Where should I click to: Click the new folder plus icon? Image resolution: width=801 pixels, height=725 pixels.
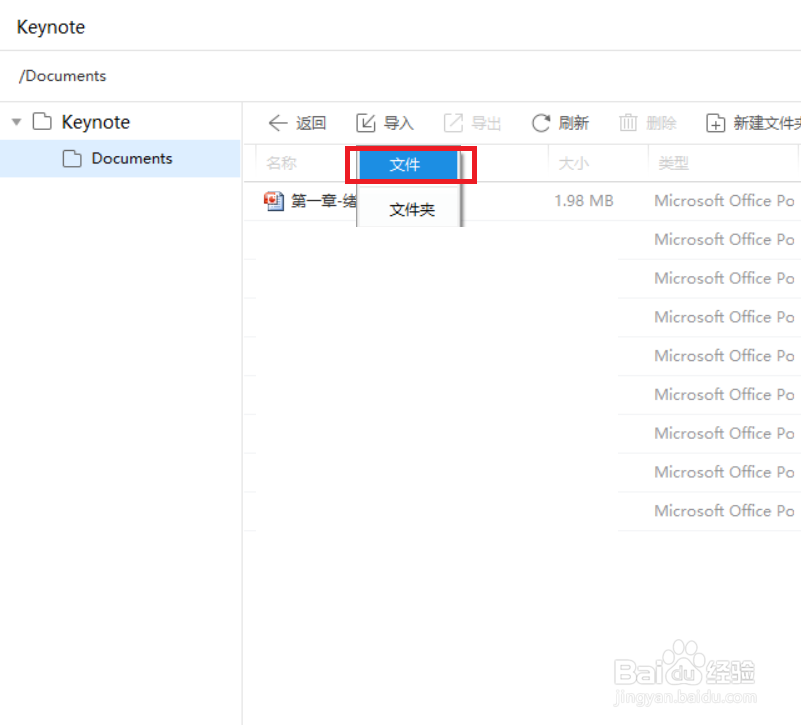pyautogui.click(x=715, y=123)
